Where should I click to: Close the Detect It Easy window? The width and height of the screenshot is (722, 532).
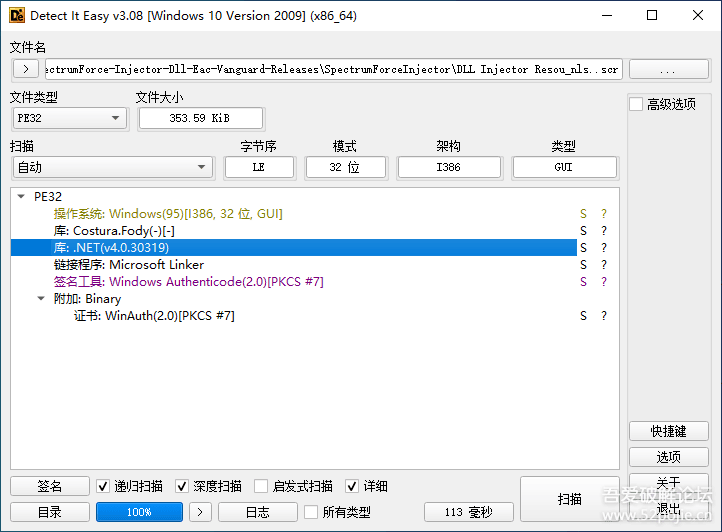tap(698, 16)
